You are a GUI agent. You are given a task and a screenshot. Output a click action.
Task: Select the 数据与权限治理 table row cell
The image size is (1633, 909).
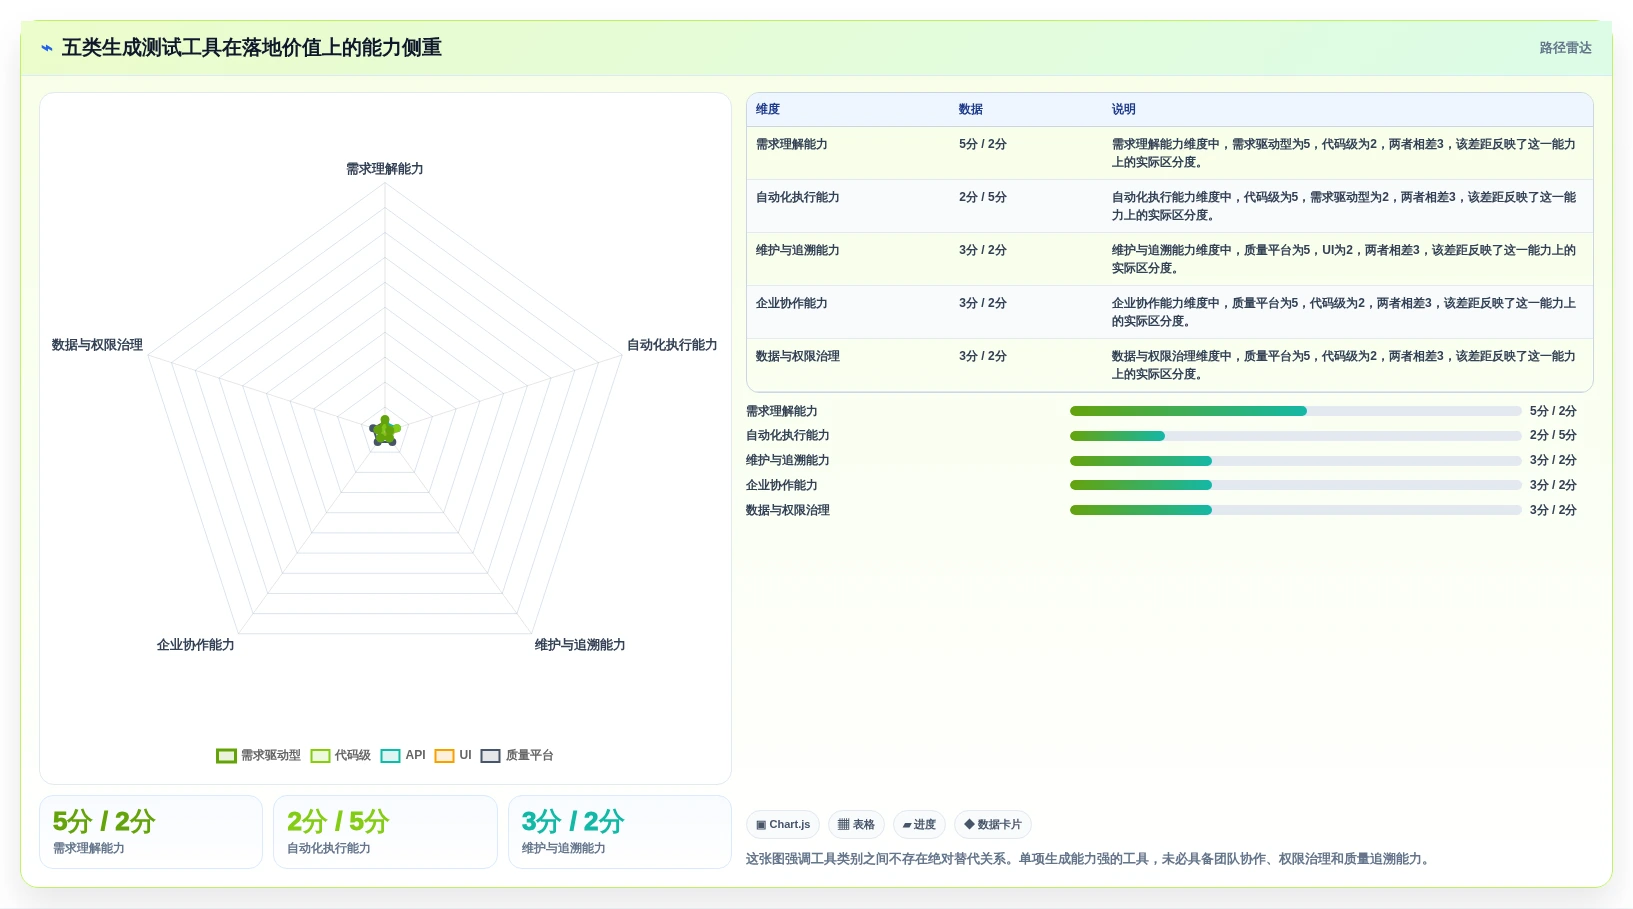[x=798, y=356]
